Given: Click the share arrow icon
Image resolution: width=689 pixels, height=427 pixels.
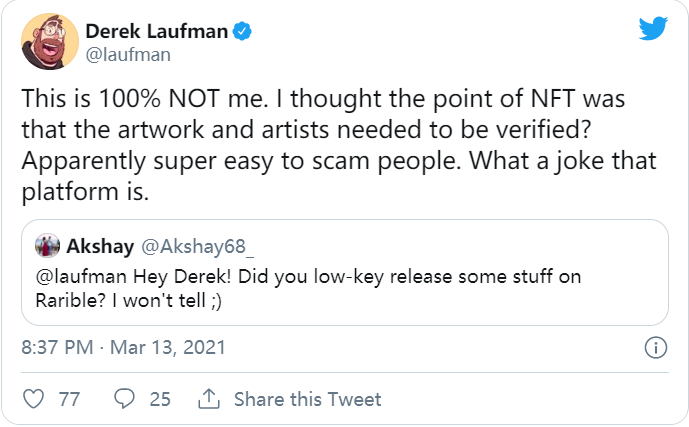Looking at the screenshot, I should click(209, 399).
